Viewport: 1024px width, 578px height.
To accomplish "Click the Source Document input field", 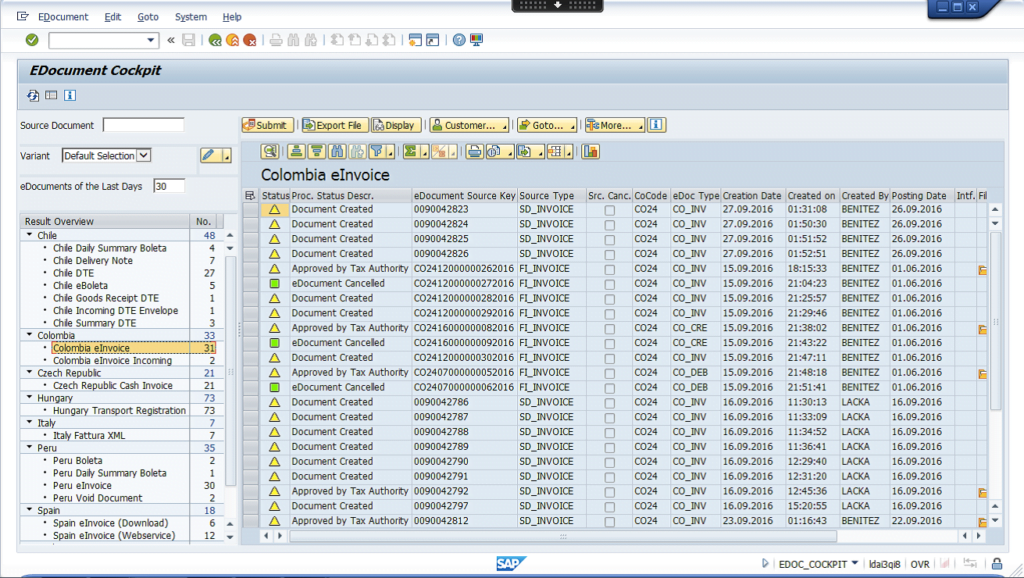I will (x=144, y=125).
